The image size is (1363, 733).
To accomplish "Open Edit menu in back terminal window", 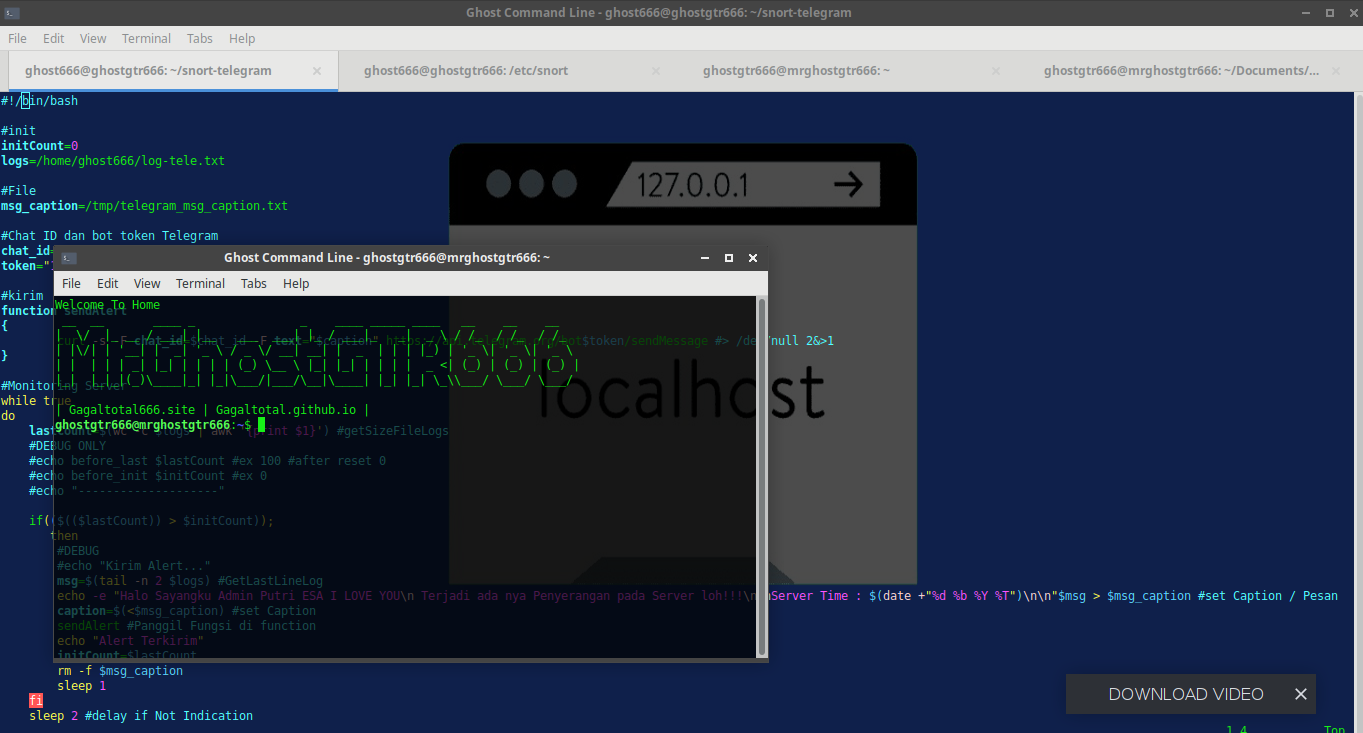I will coord(53,38).
